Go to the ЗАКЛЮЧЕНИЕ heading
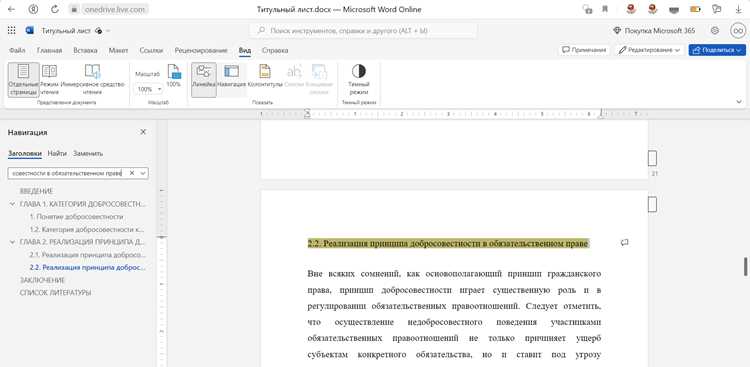The image size is (750, 367). click(x=42, y=280)
